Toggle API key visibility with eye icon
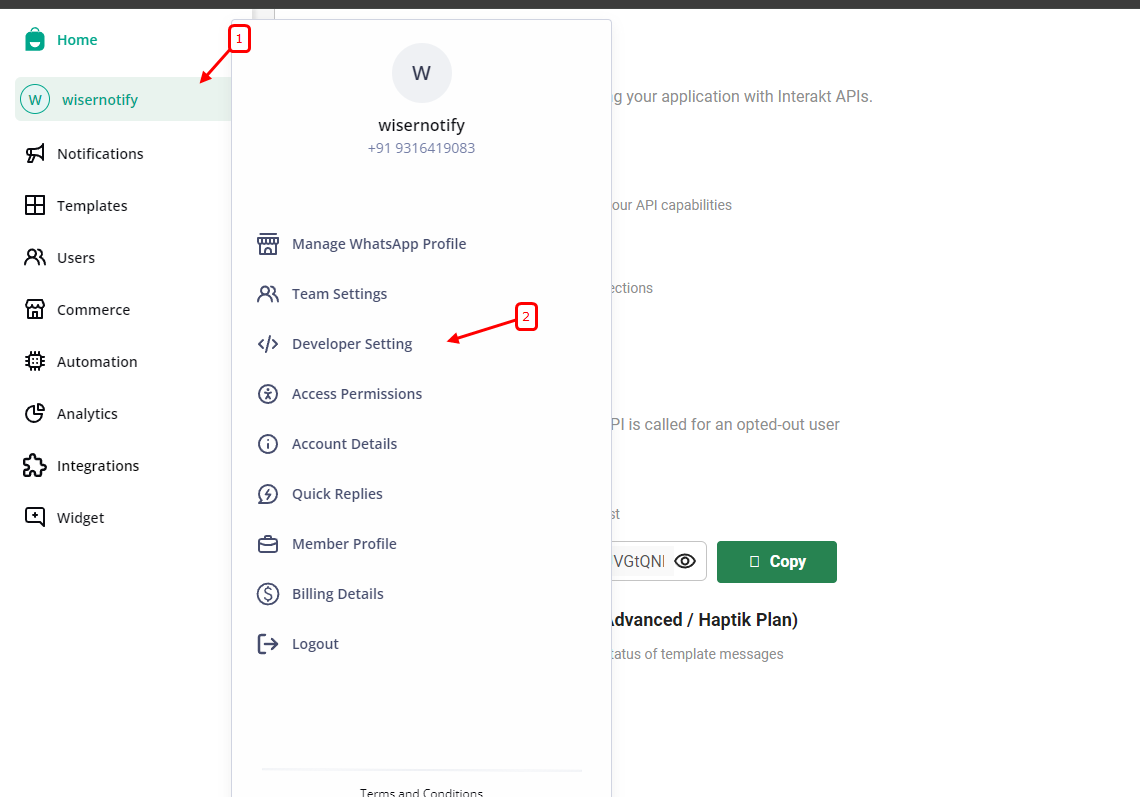Image resolution: width=1140 pixels, height=797 pixels. coord(685,561)
